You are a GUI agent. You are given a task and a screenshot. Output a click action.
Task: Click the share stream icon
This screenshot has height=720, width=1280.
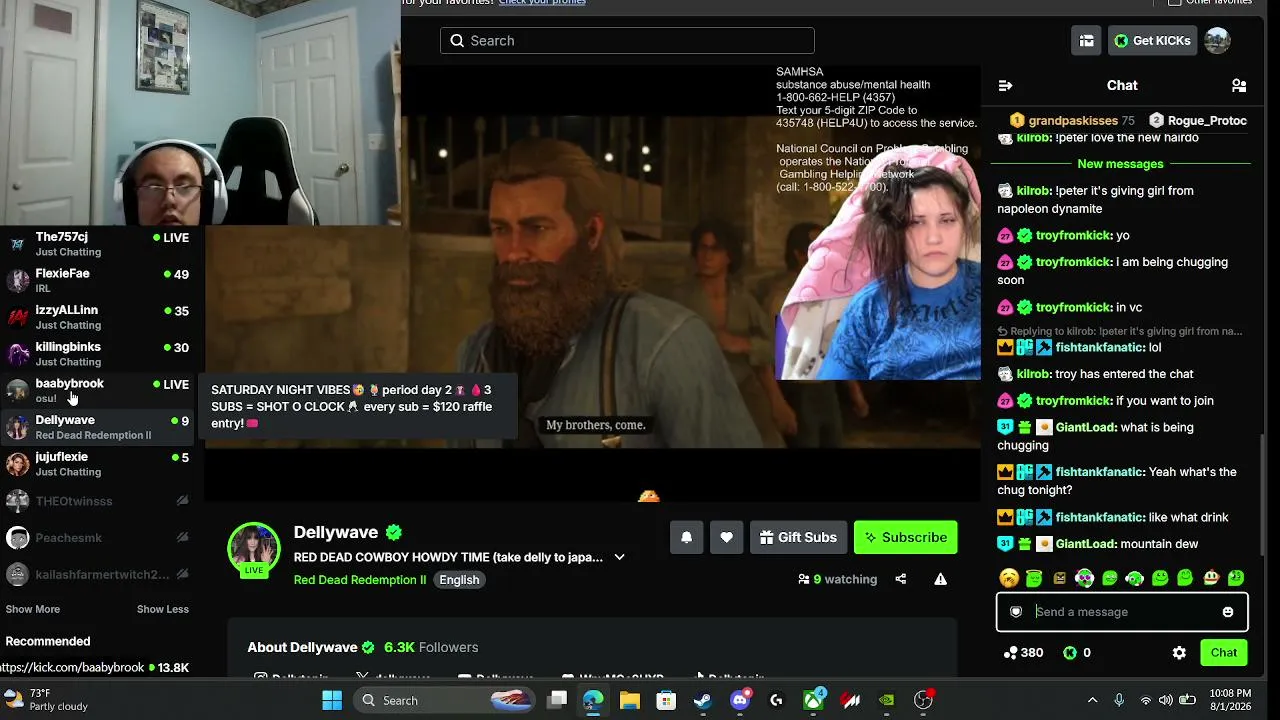click(x=901, y=579)
